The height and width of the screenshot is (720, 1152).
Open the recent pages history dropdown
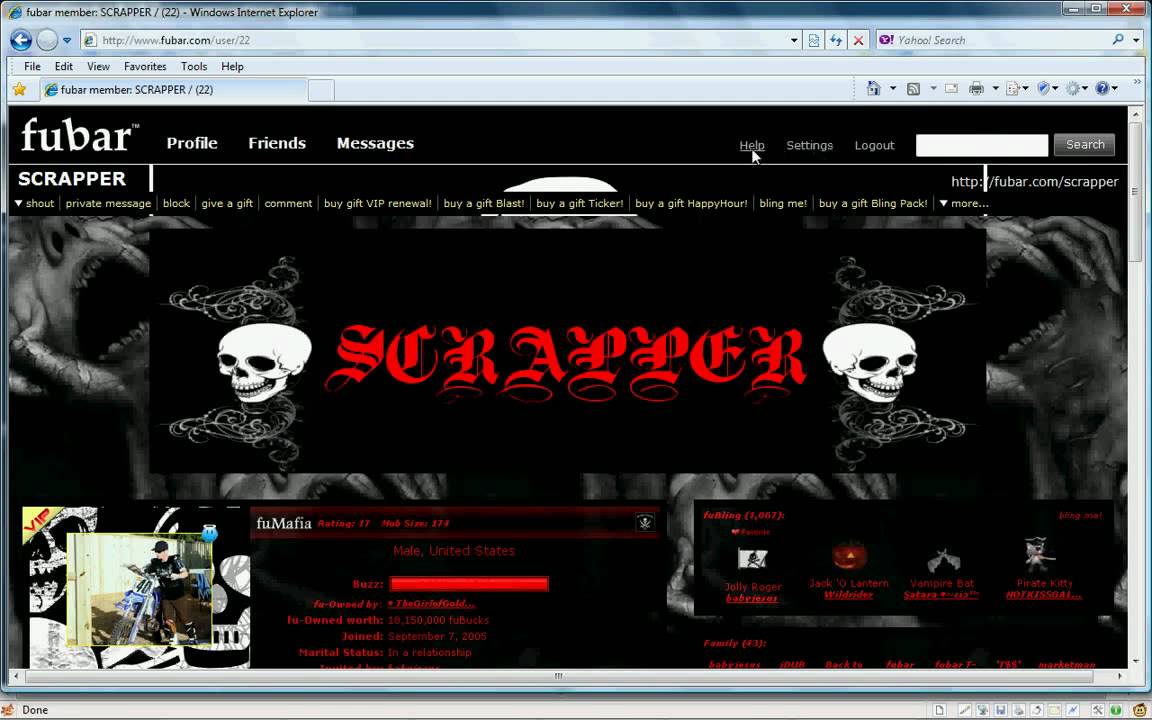tap(67, 40)
